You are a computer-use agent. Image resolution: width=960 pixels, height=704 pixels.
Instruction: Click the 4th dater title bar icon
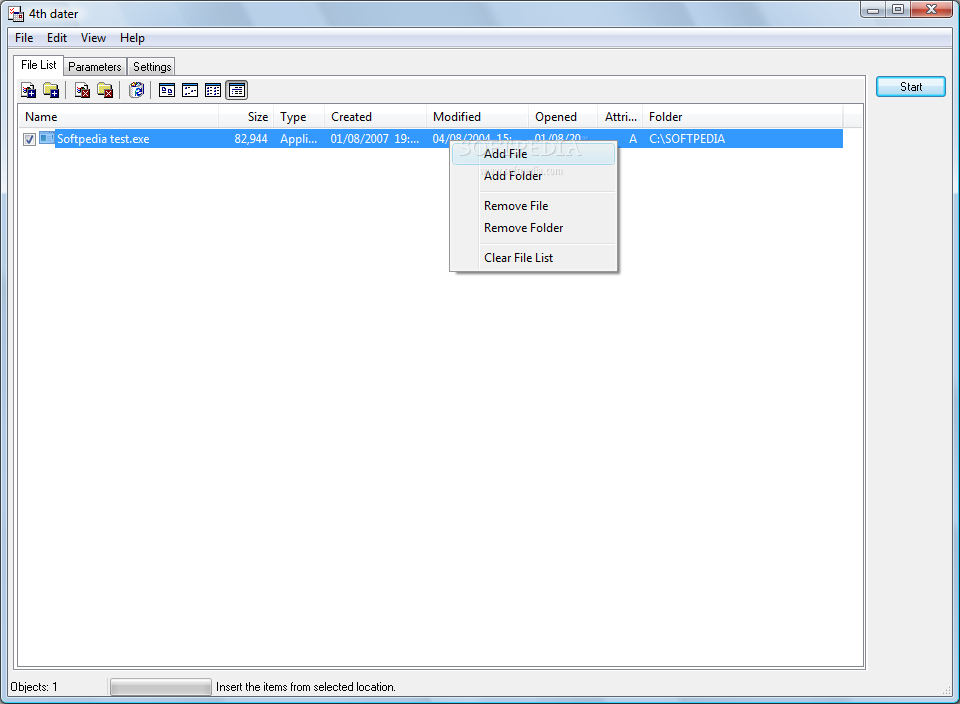[17, 13]
